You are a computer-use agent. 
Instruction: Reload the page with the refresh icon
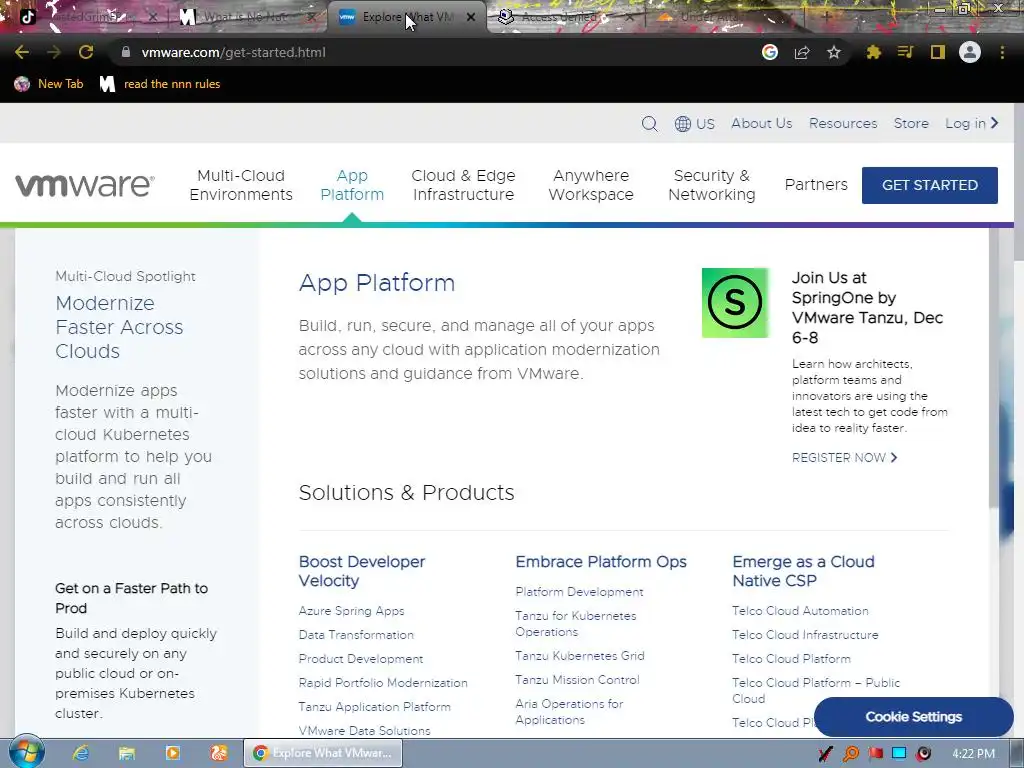coord(86,52)
